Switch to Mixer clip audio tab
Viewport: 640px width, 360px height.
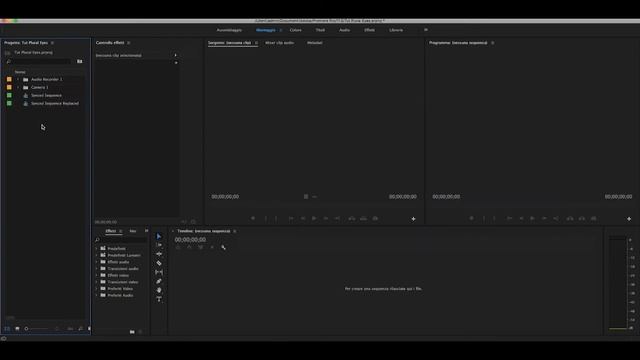coord(280,43)
